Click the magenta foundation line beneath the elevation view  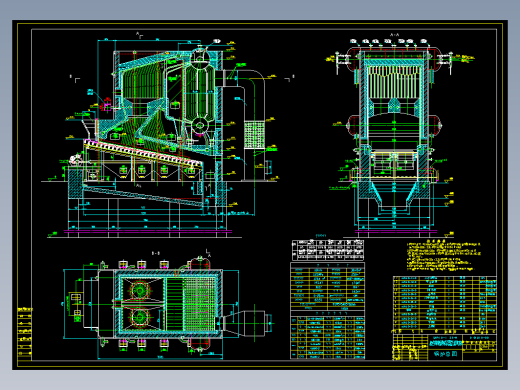pos(148,231)
